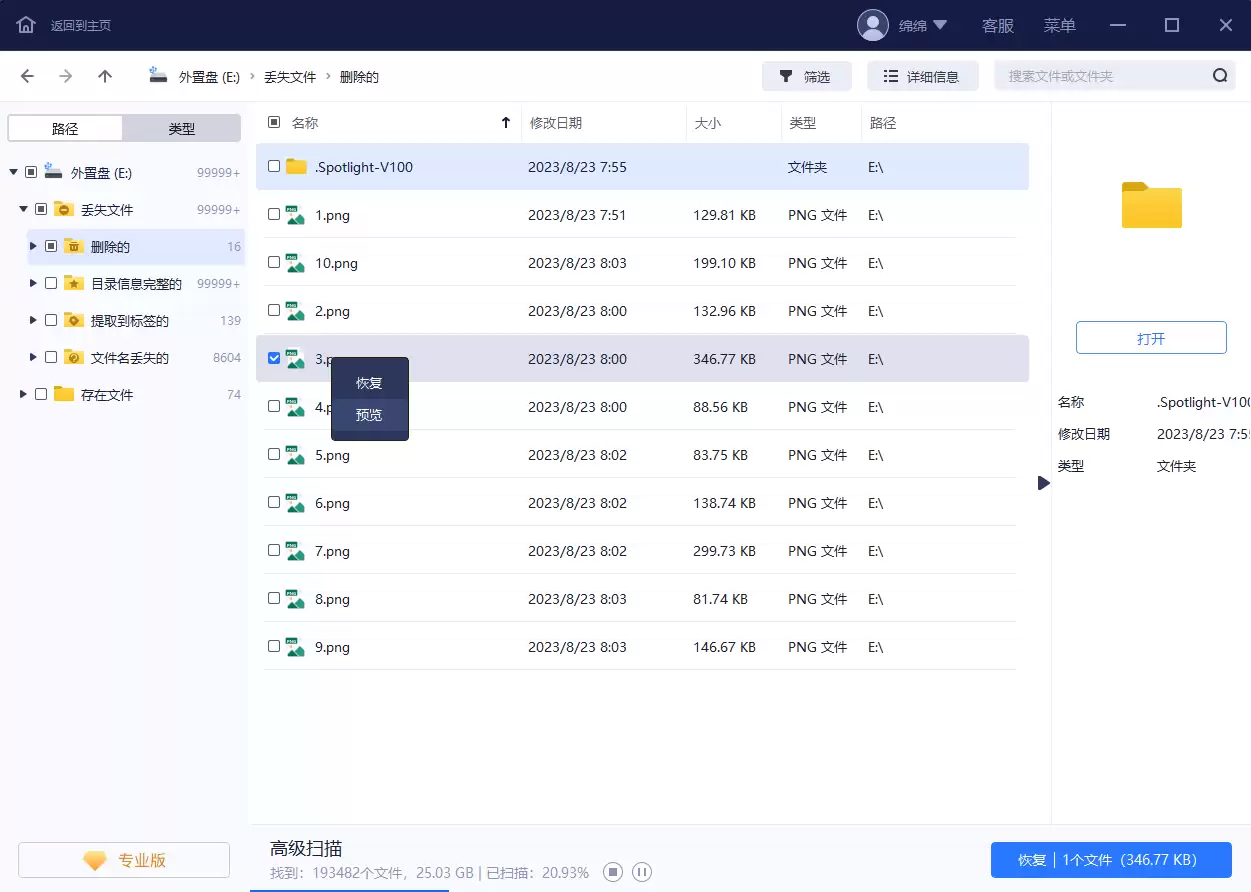
Task: Click the 打开 button in details panel
Action: click(x=1150, y=337)
